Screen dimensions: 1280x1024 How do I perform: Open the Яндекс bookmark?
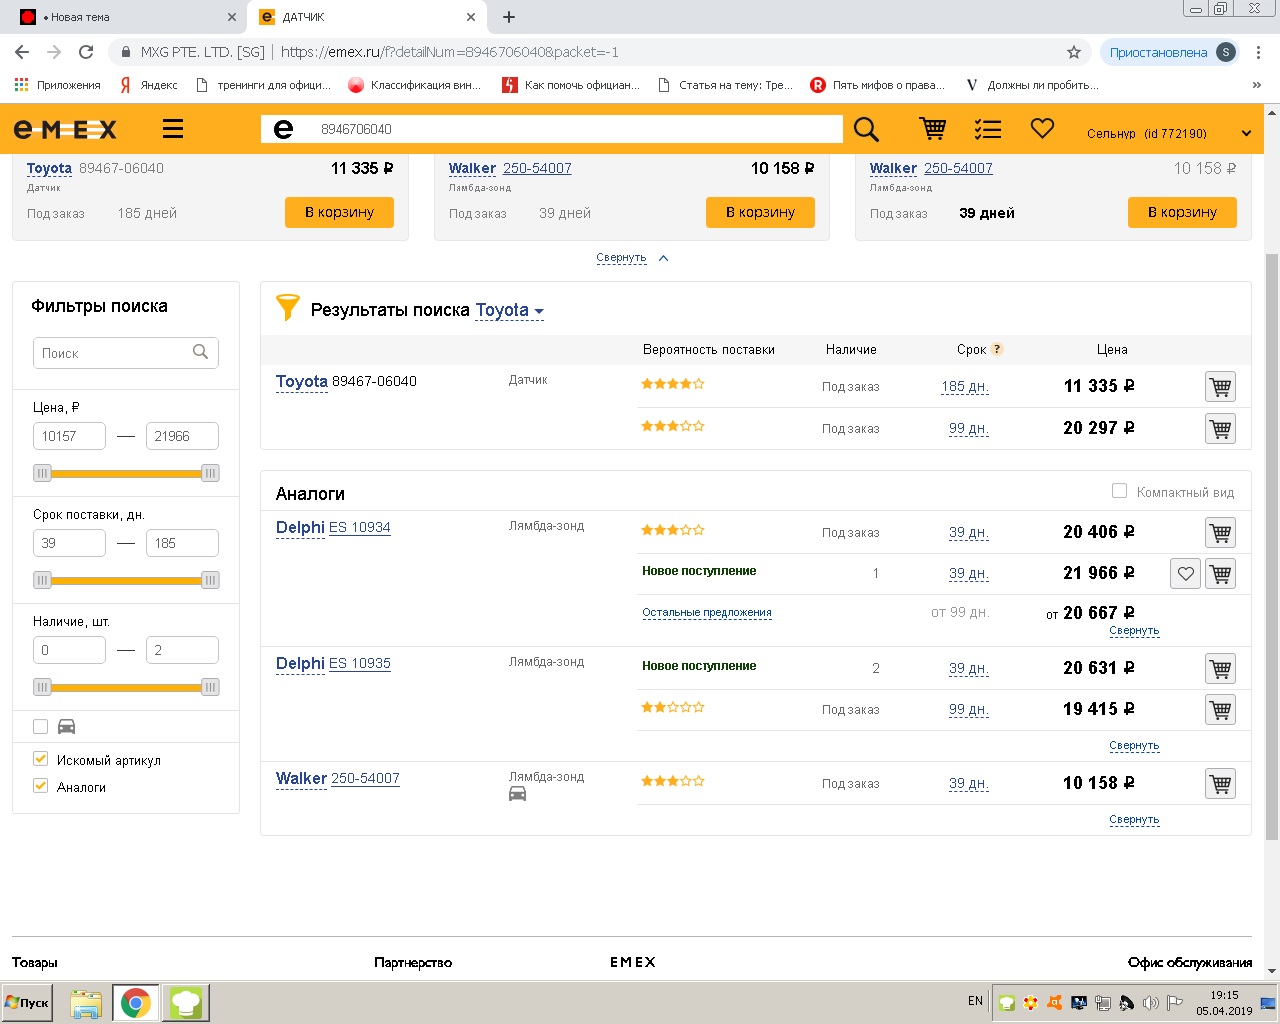coord(148,85)
